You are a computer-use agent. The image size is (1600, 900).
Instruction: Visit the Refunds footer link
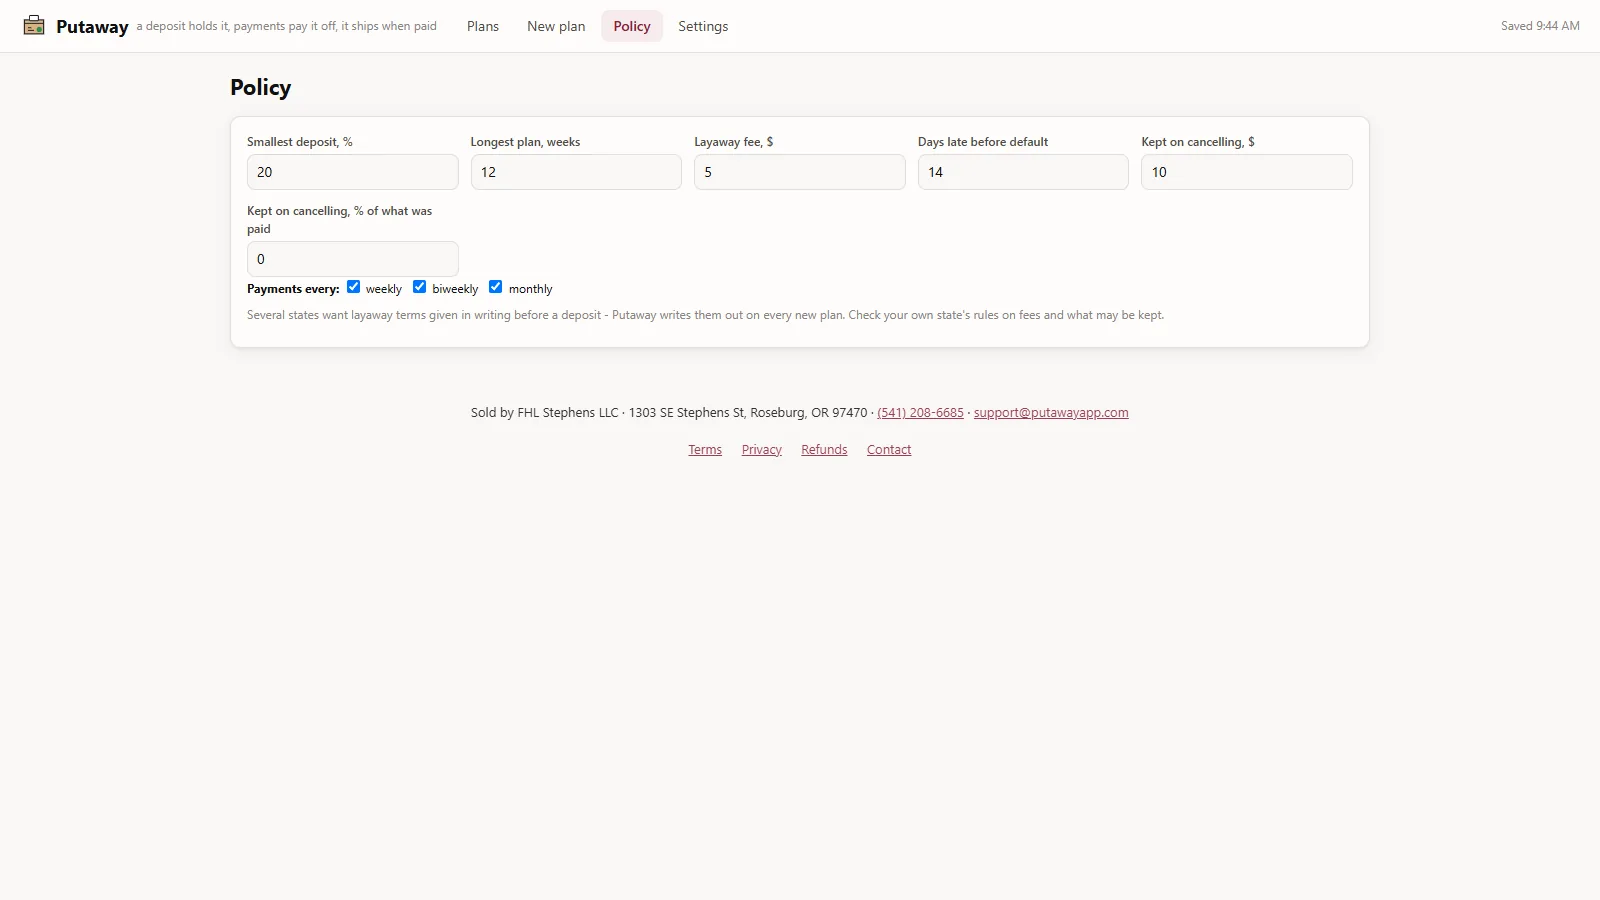tap(824, 450)
